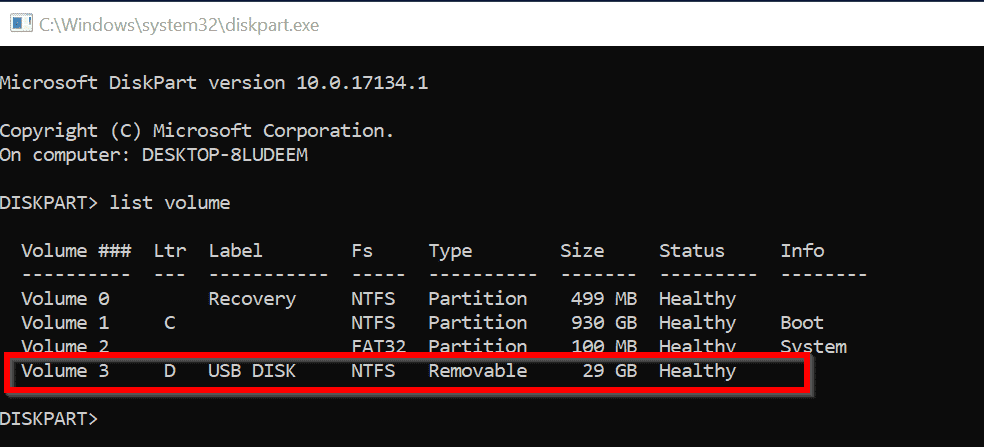984x447 pixels.
Task: Click drive letter 'D' of Volume 3
Action: (169, 371)
